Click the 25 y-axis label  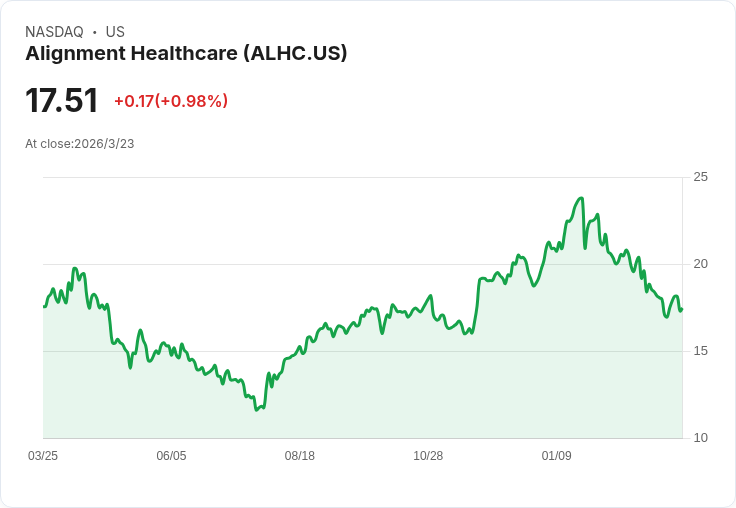[x=701, y=177]
